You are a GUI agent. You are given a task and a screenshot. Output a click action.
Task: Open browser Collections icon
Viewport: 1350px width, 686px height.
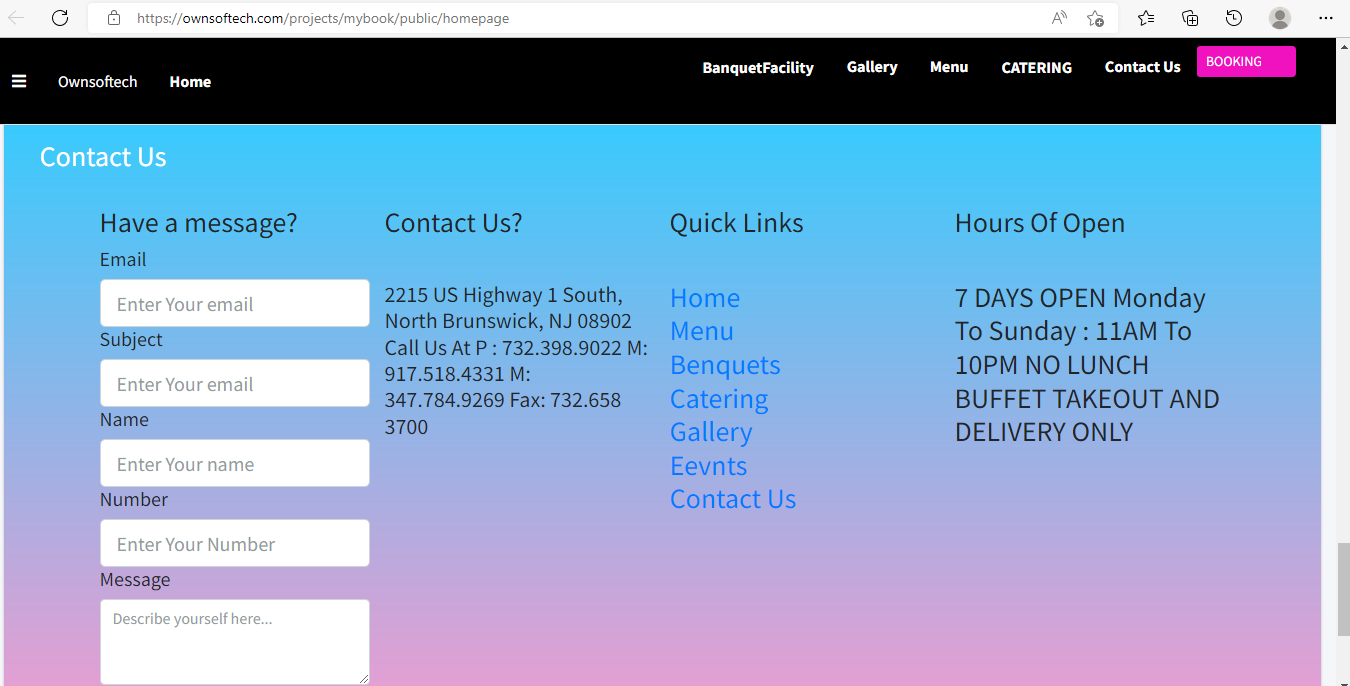click(x=1190, y=18)
